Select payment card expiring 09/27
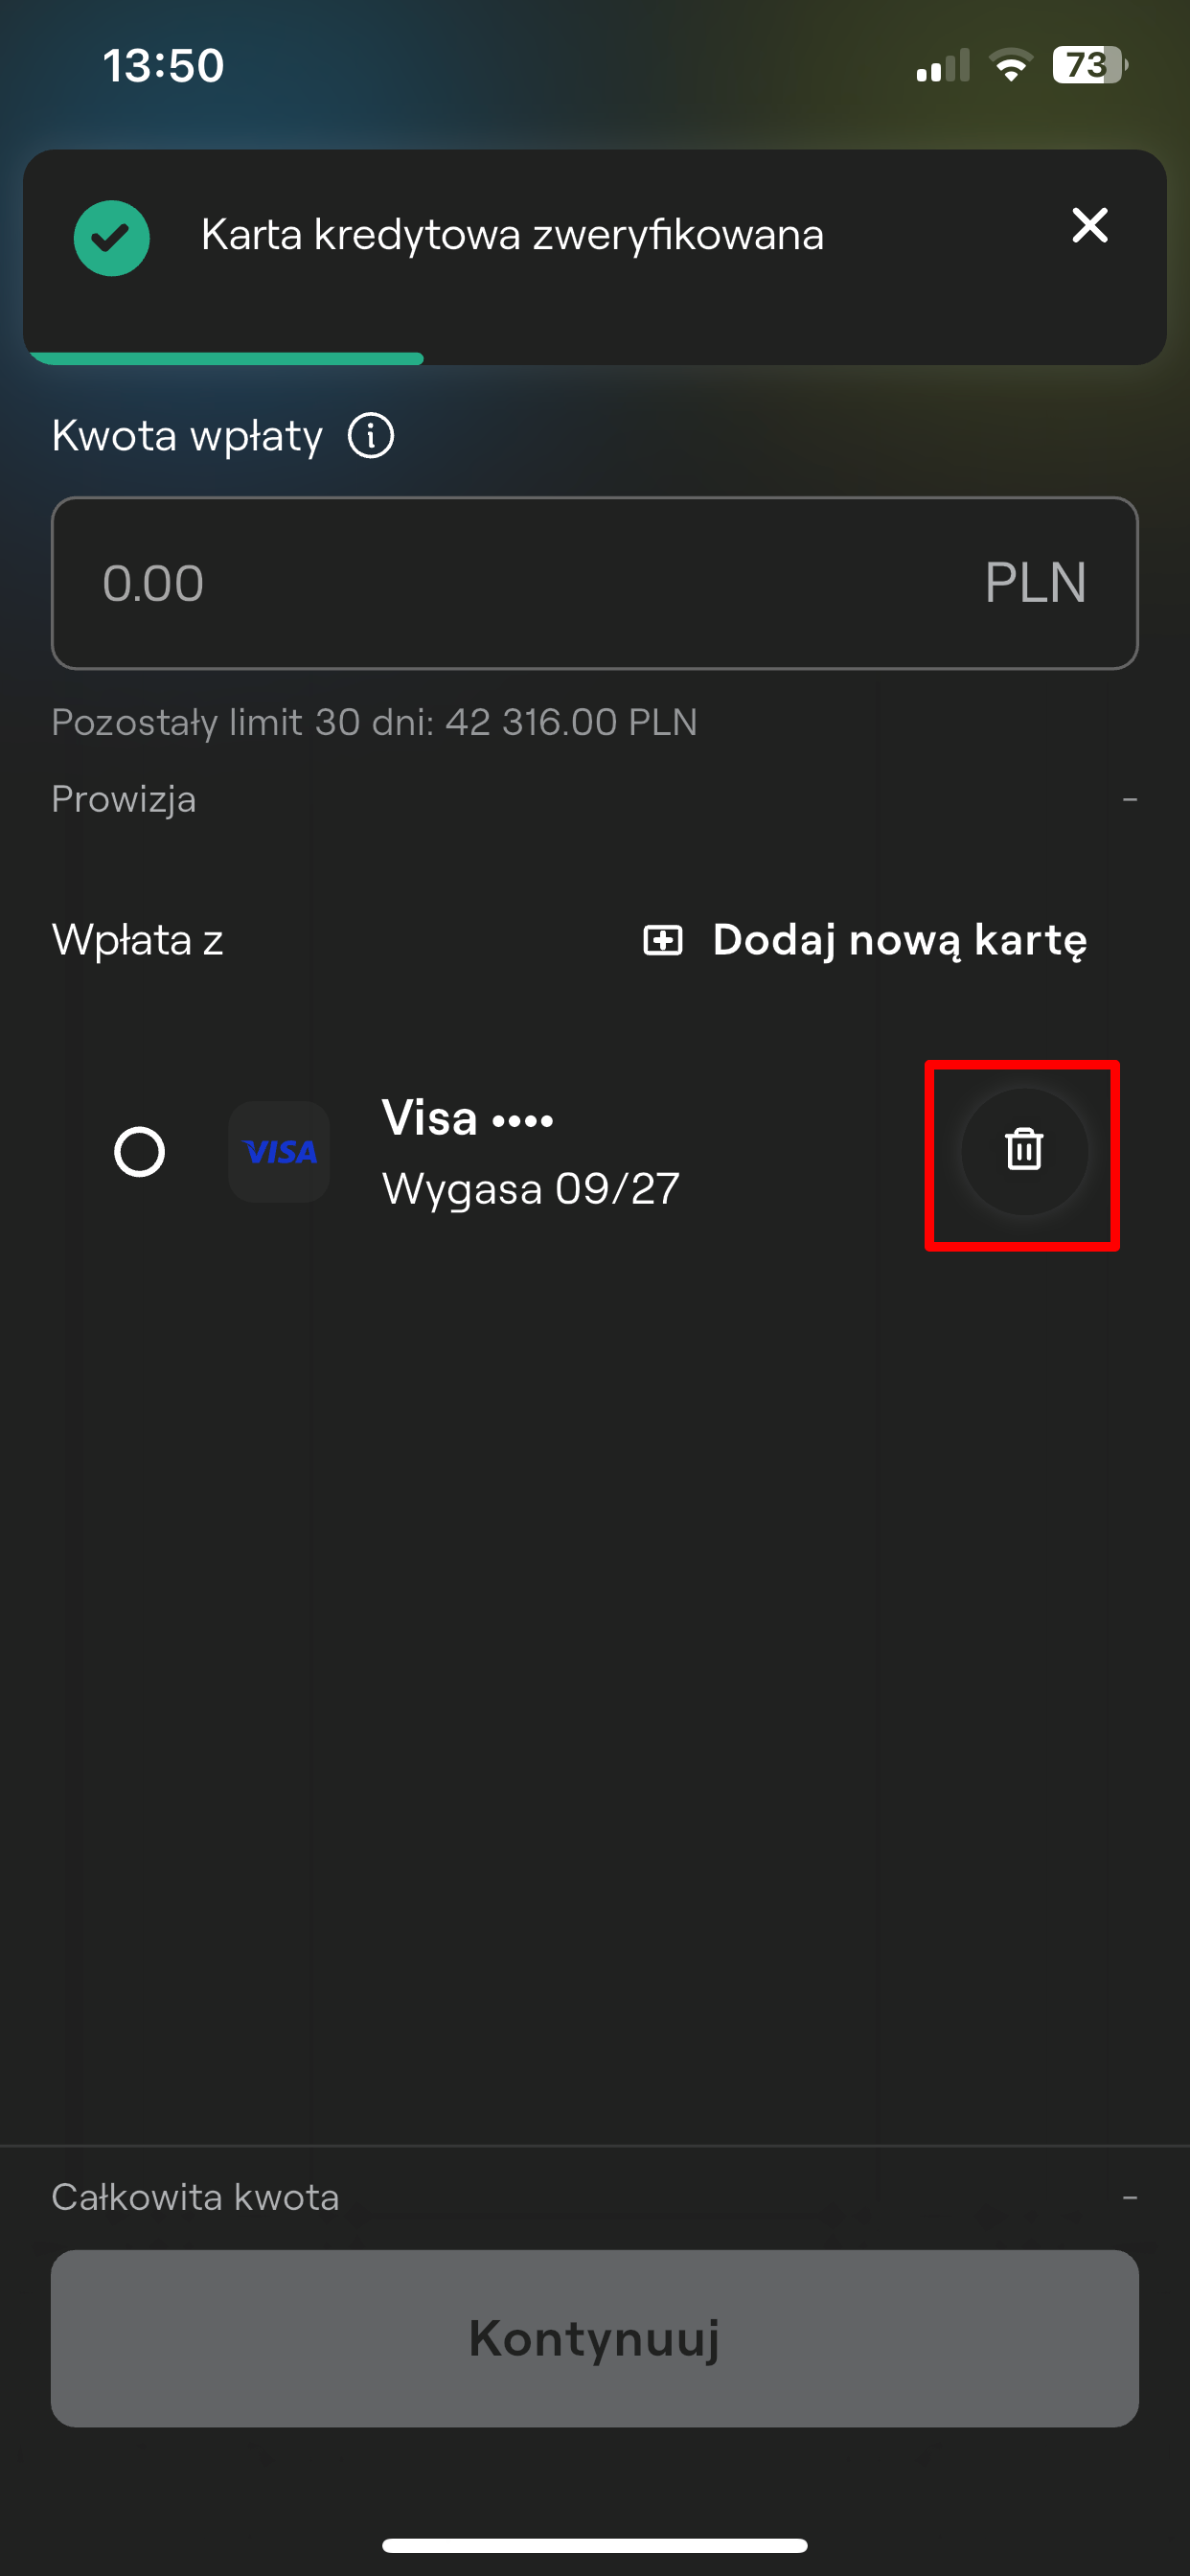1190x2576 pixels. (x=530, y=1188)
